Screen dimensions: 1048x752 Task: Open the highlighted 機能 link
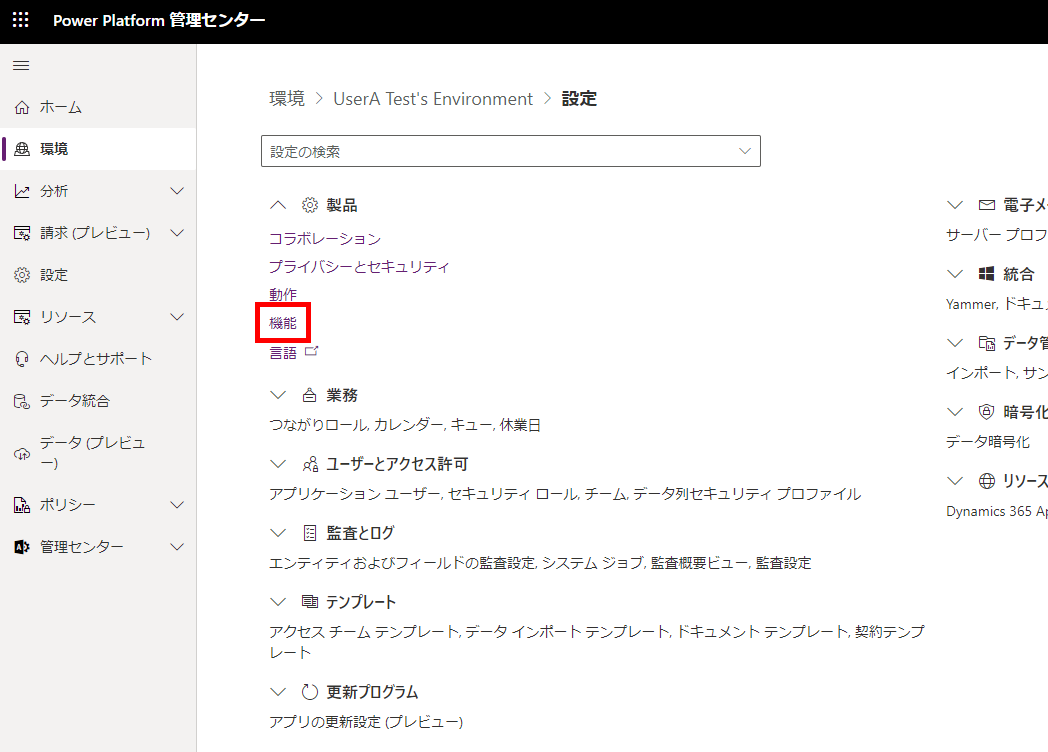pyautogui.click(x=283, y=323)
